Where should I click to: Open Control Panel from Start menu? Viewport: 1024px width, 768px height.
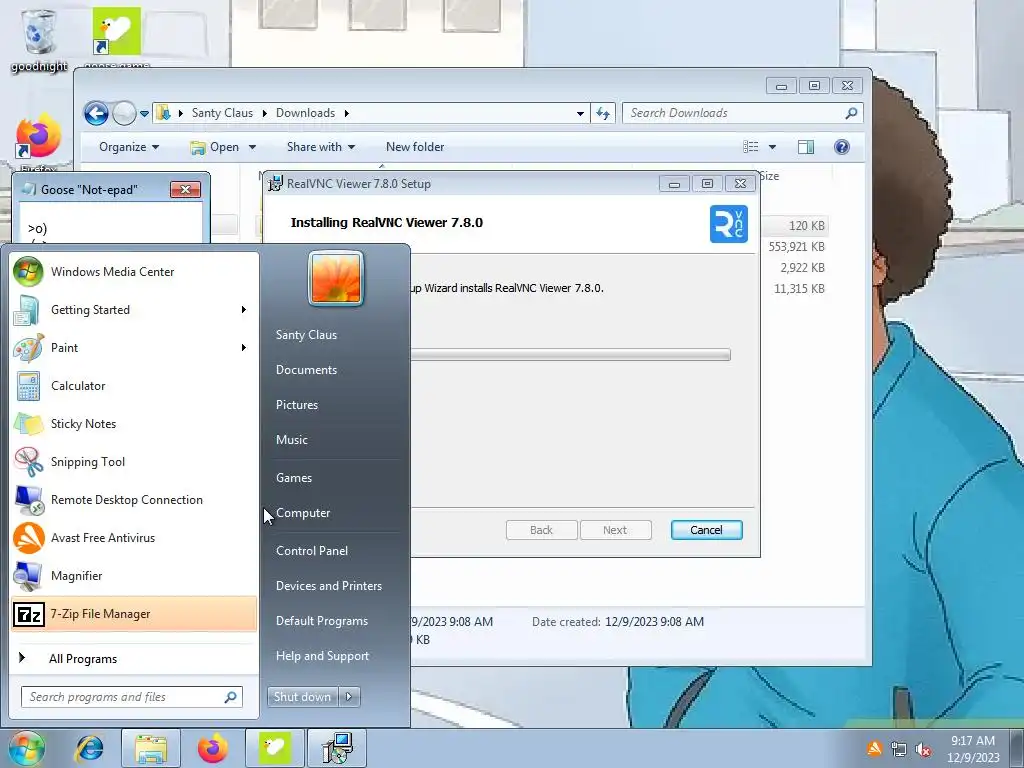coord(312,551)
